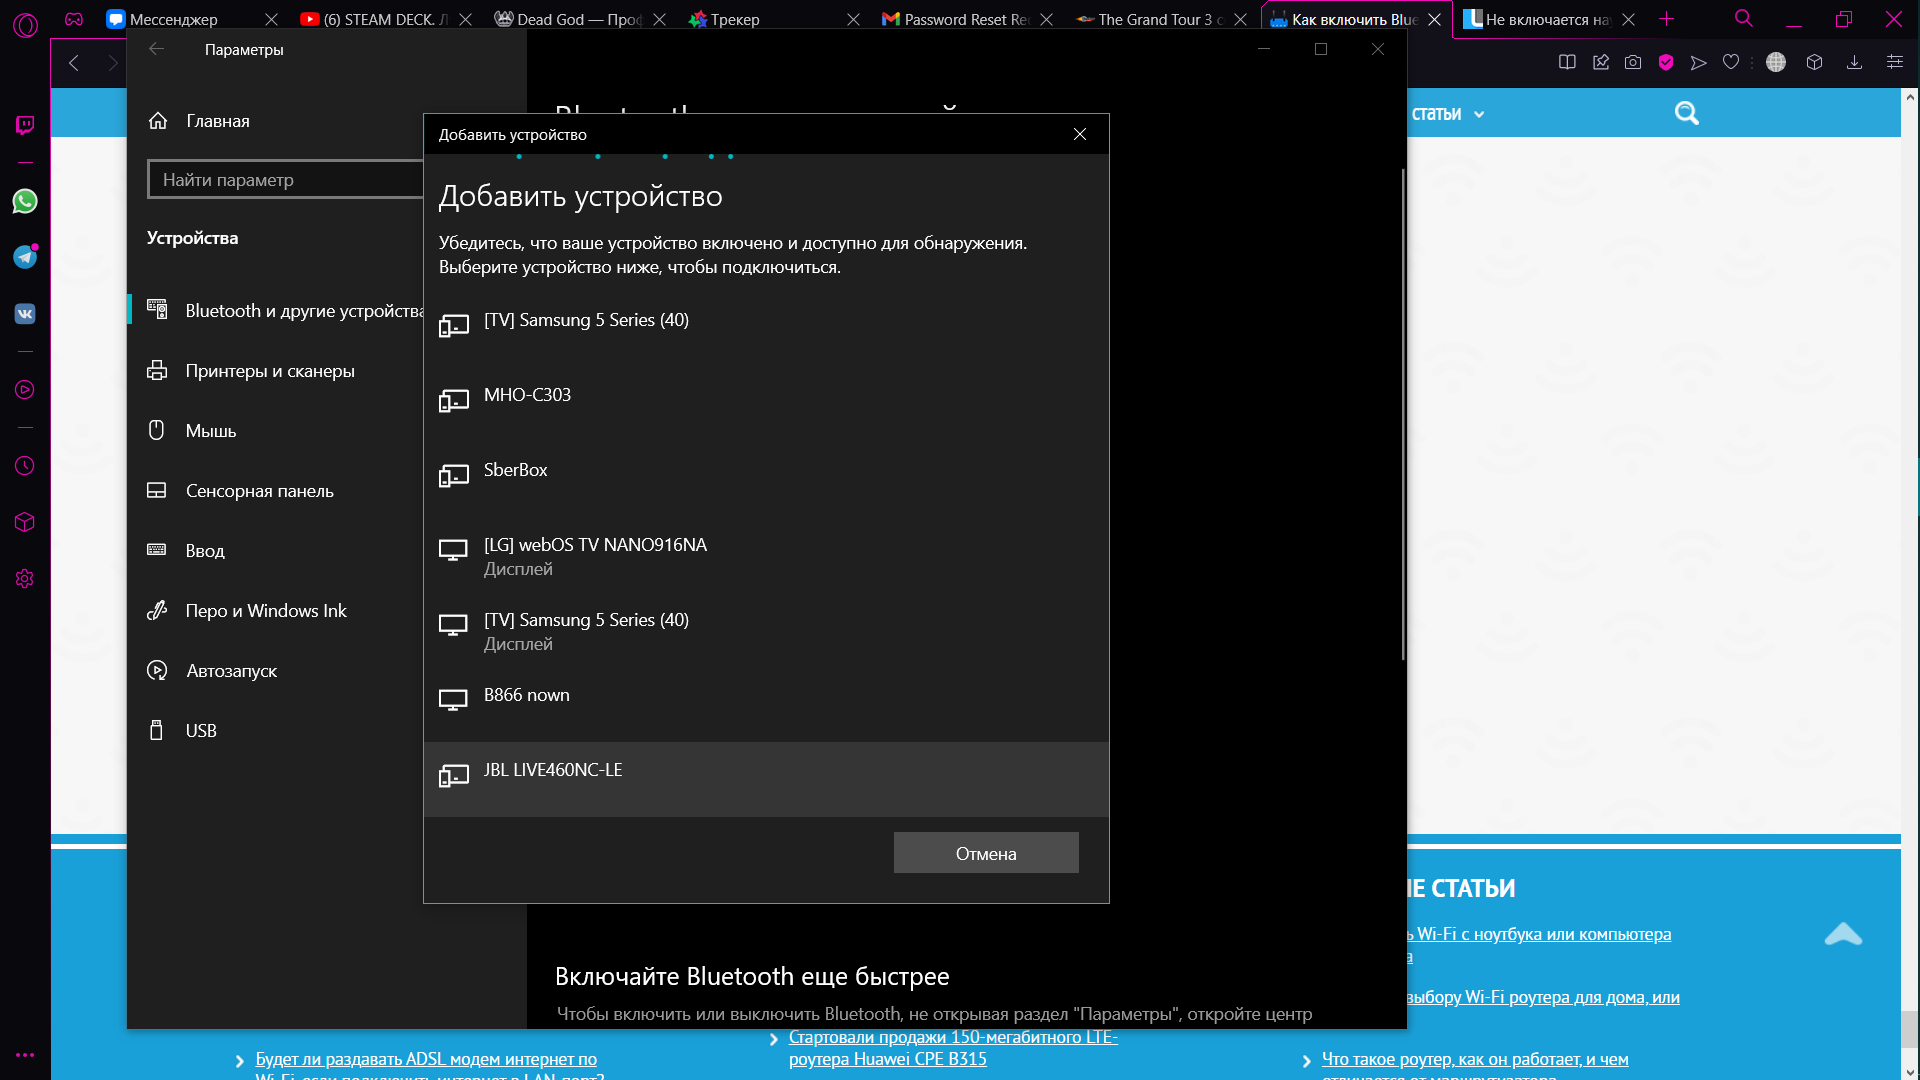
Task: Switch to the Dead God tab
Action: pyautogui.click(x=568, y=19)
